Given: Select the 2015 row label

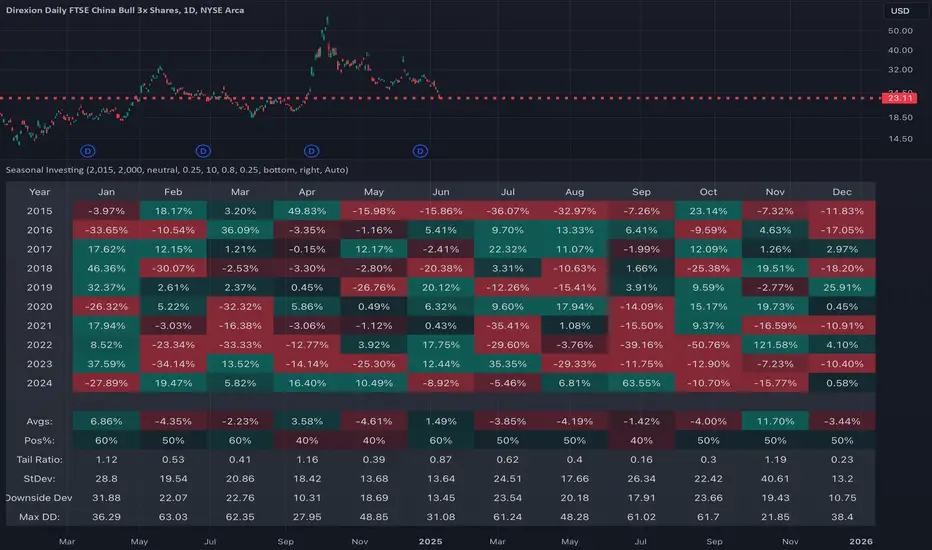Looking at the screenshot, I should click(x=40, y=211).
